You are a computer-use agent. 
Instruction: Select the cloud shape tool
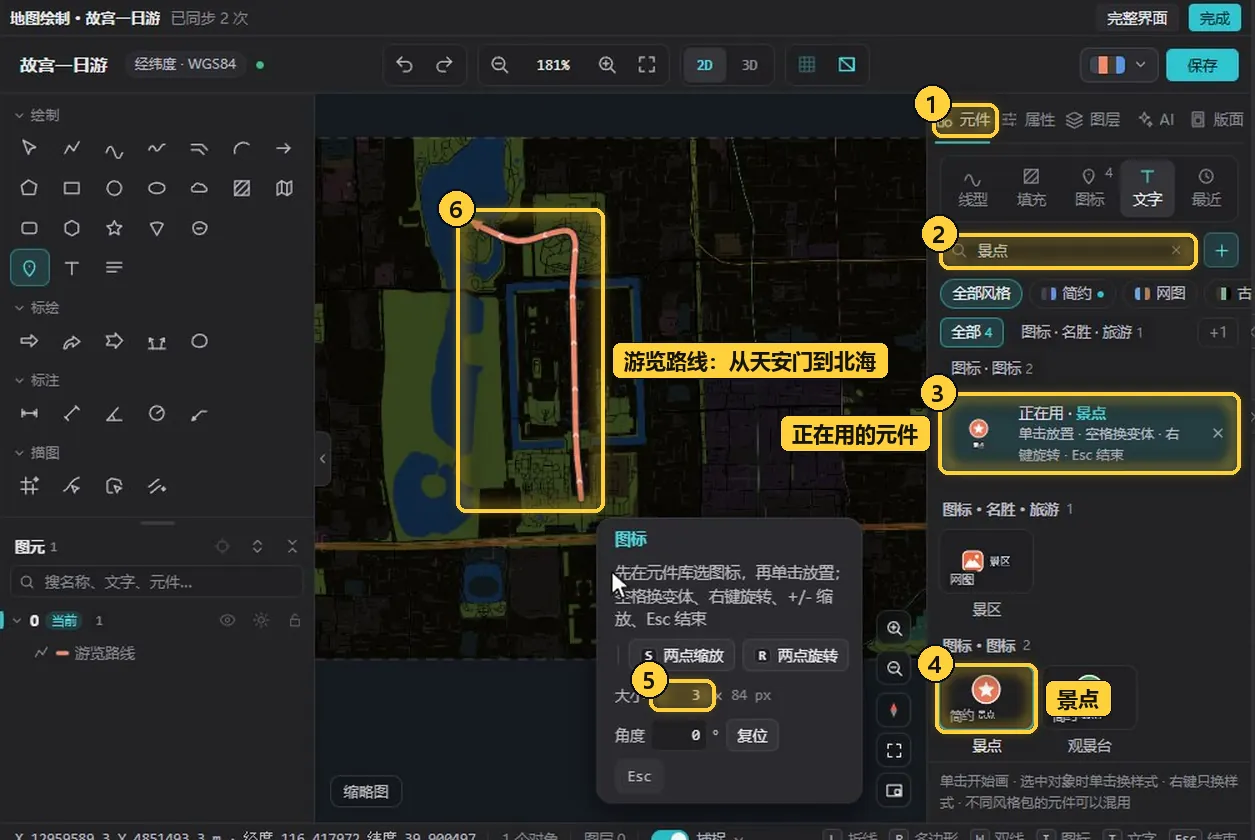point(199,188)
